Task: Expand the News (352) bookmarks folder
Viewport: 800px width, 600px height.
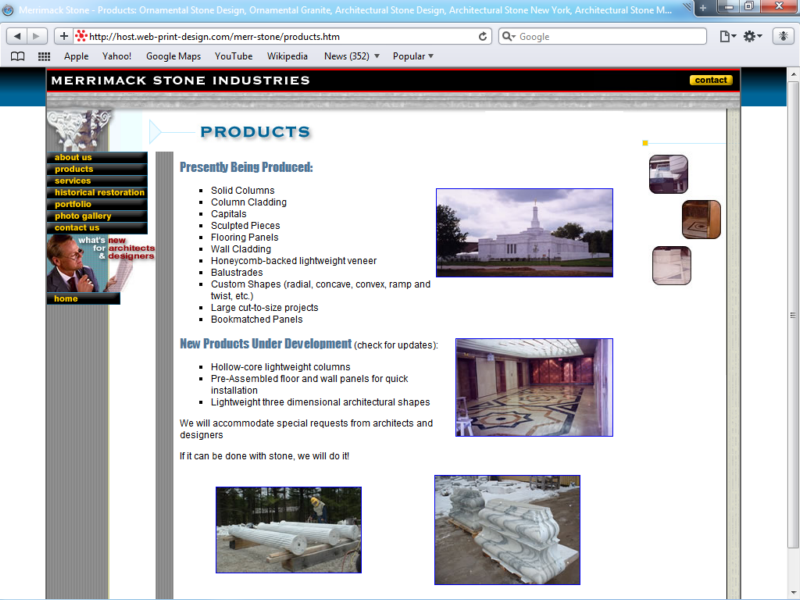Action: 352,56
